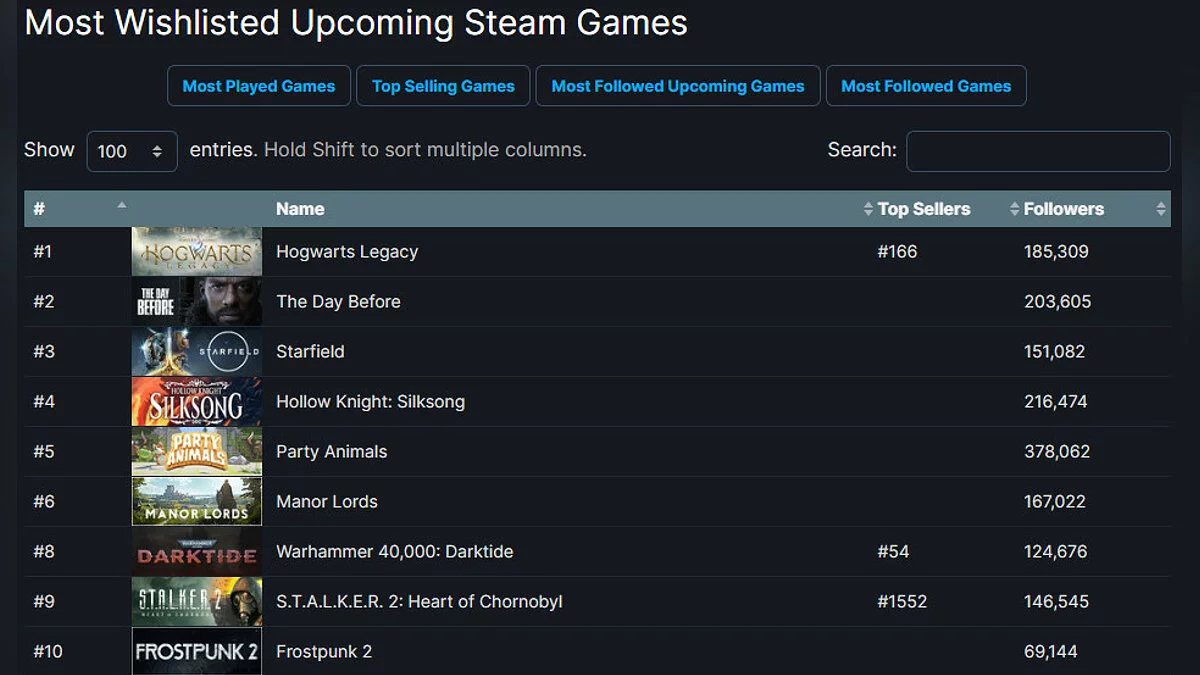Select the Silksong game thumbnail
The height and width of the screenshot is (675, 1200).
point(197,402)
